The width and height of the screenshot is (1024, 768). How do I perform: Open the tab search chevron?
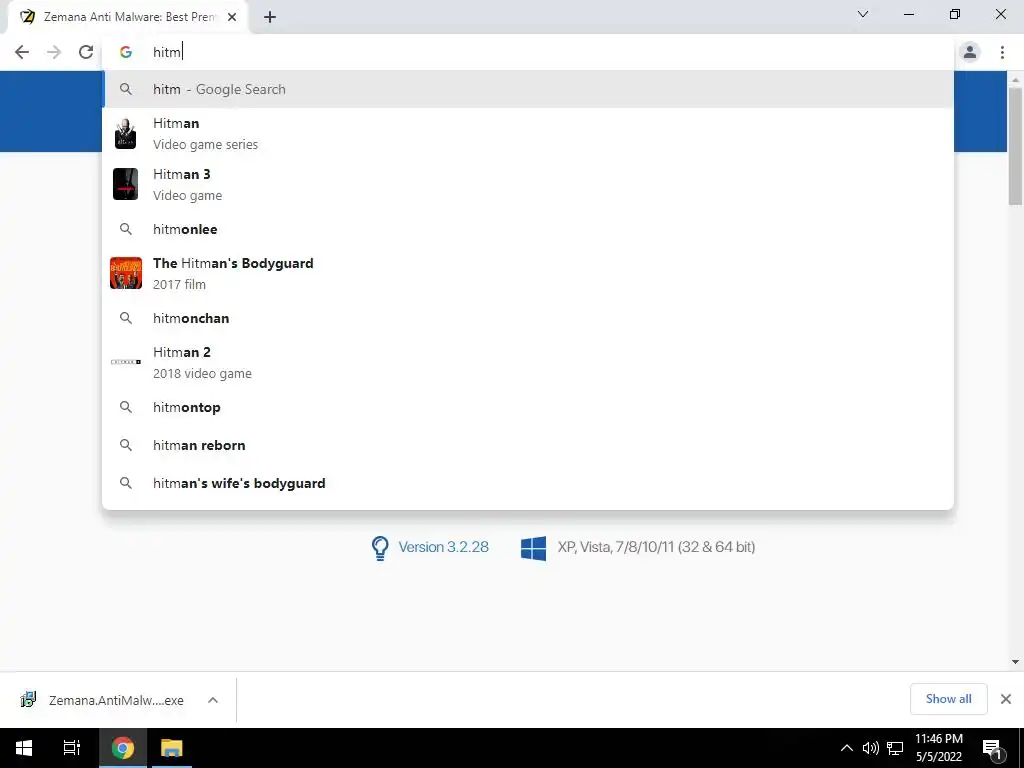click(x=863, y=14)
